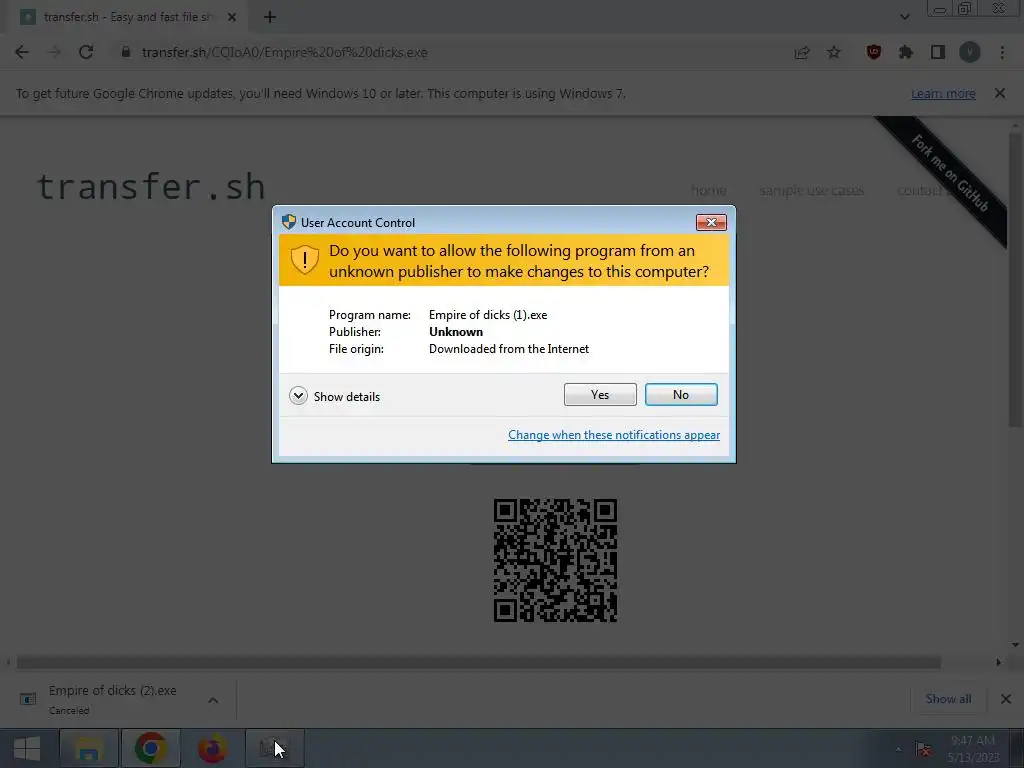The height and width of the screenshot is (768, 1024).
Task: Click the vertical page scrollbar
Action: 1015,281
